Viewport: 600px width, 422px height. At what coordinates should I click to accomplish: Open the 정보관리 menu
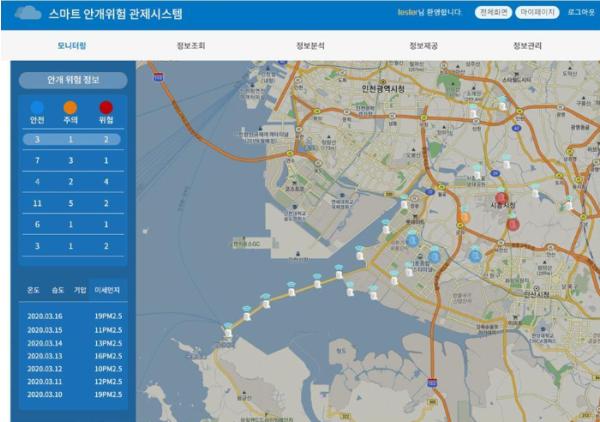point(527,46)
